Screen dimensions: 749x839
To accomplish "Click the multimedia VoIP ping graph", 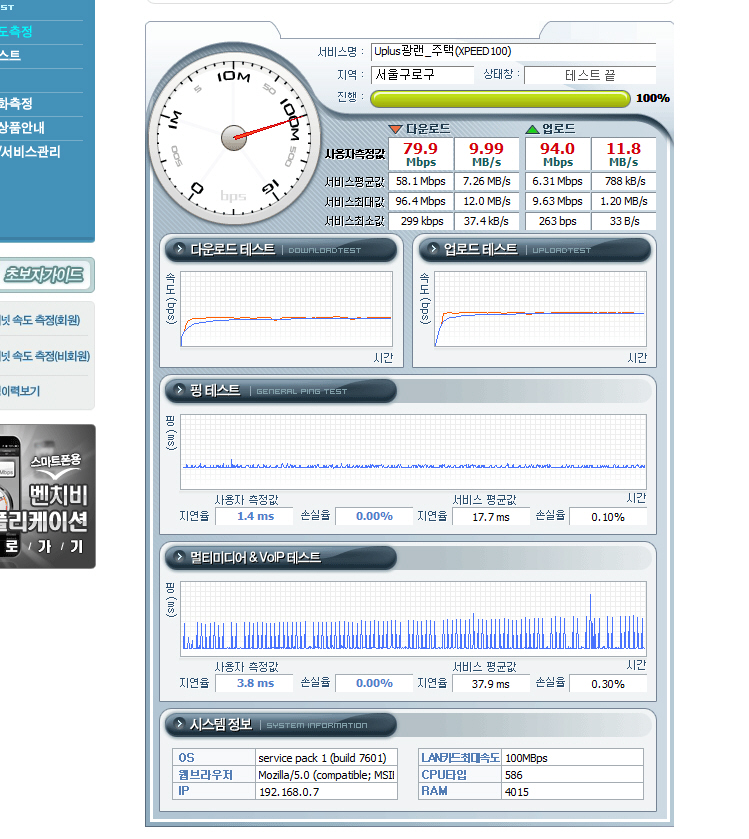I will pyautogui.click(x=413, y=619).
